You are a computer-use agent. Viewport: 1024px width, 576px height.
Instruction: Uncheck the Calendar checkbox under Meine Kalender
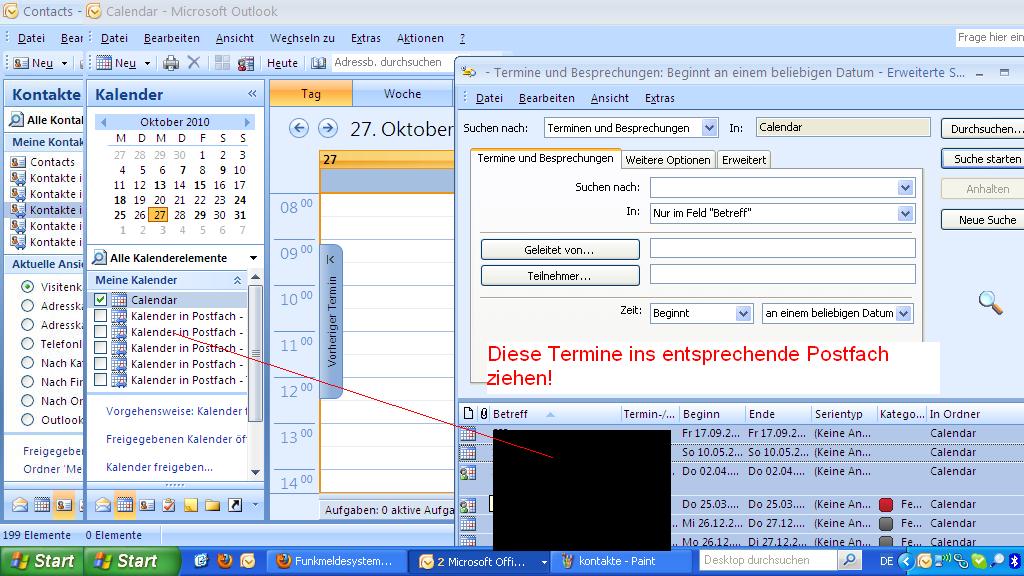[101, 300]
